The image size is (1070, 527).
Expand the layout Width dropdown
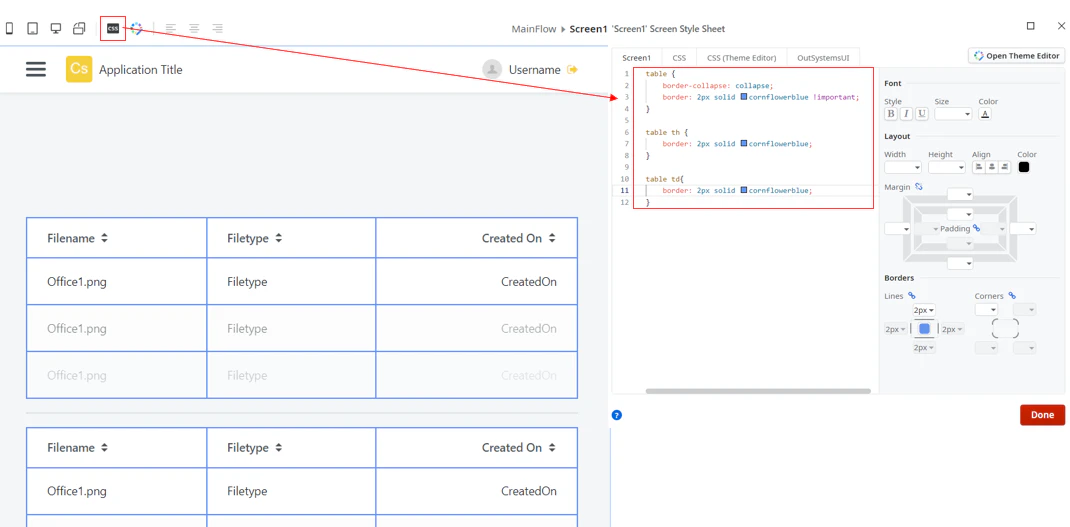click(x=903, y=167)
